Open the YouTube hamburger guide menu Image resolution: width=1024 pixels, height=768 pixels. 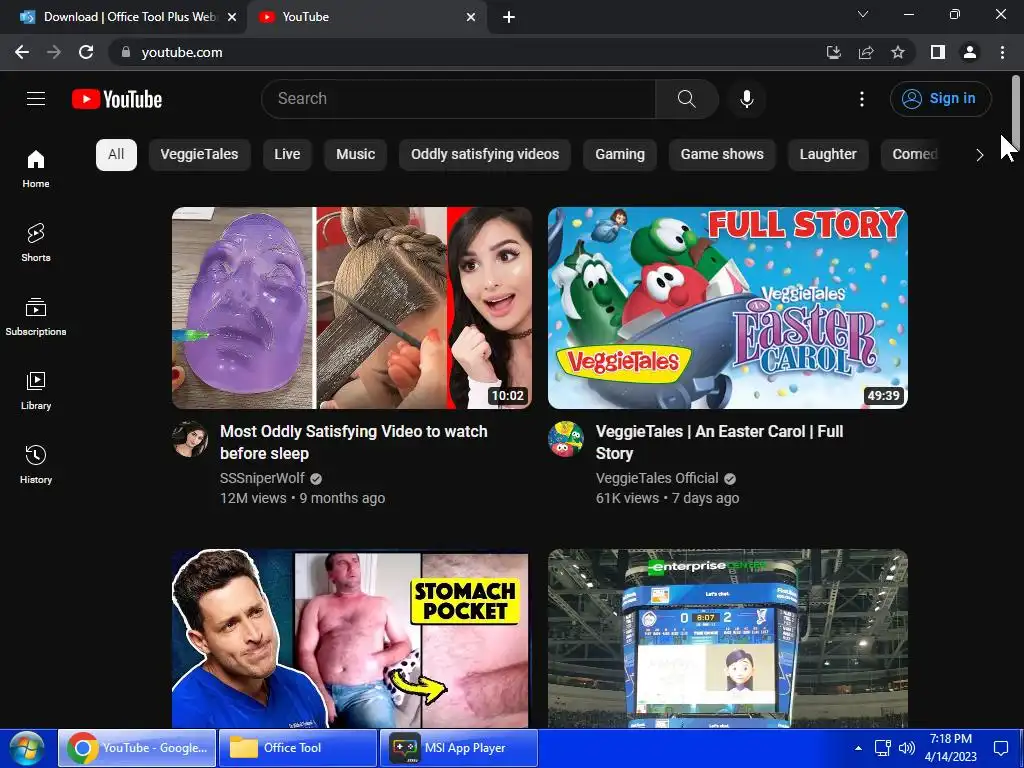(x=36, y=99)
